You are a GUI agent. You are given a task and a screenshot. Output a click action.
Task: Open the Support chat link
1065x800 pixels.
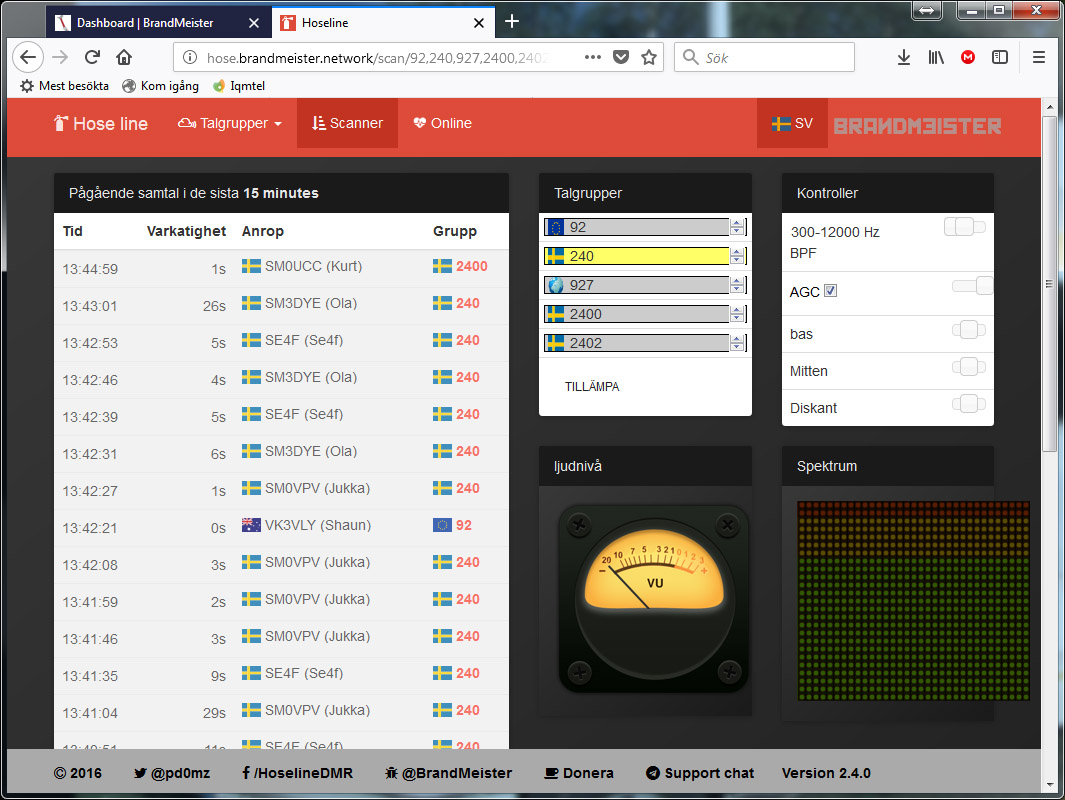pyautogui.click(x=699, y=773)
